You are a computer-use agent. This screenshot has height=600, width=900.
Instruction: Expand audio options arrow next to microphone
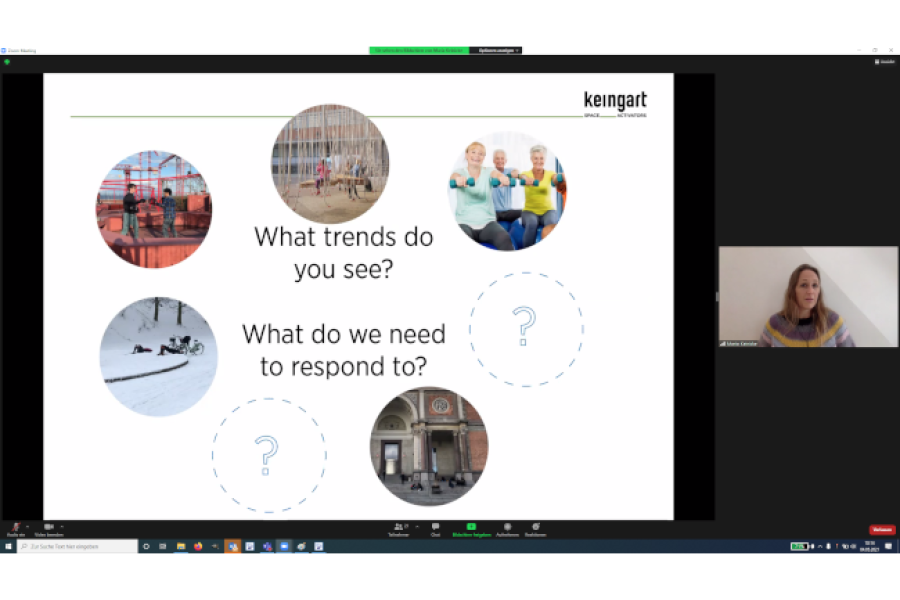tap(28, 527)
